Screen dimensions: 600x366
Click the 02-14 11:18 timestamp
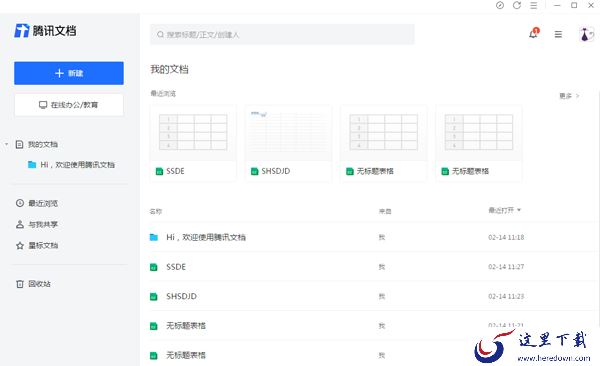coord(506,237)
